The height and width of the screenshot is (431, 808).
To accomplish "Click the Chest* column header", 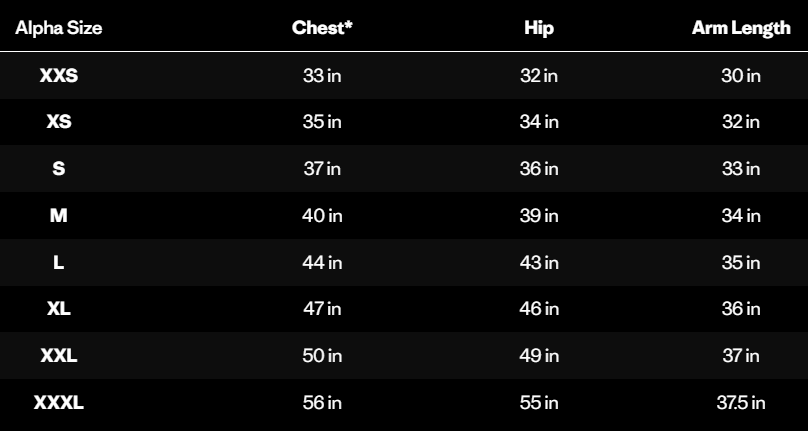I will coord(322,28).
